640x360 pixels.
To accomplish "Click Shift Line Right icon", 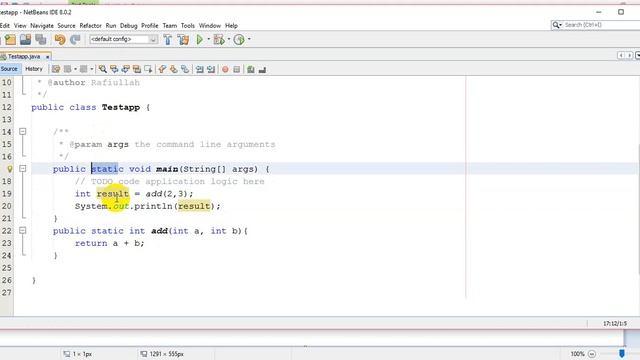I will point(211,69).
